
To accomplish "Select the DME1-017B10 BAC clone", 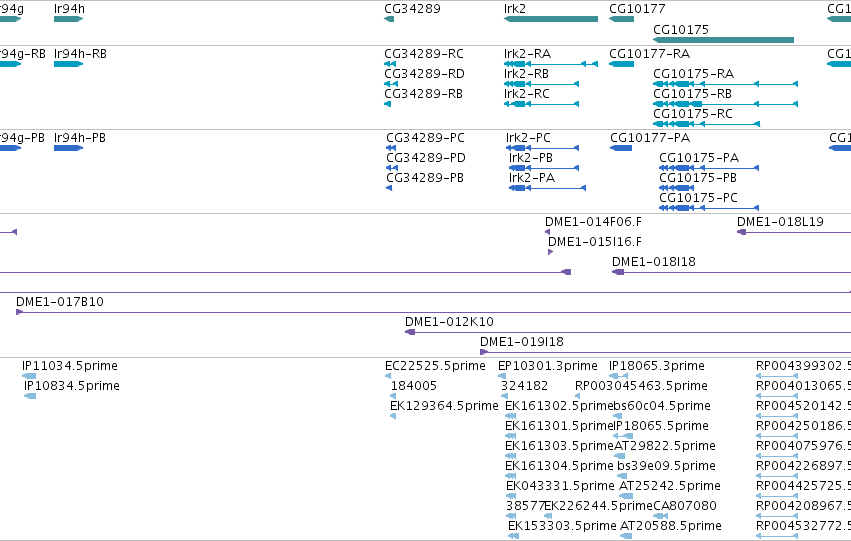I will 433,313.
